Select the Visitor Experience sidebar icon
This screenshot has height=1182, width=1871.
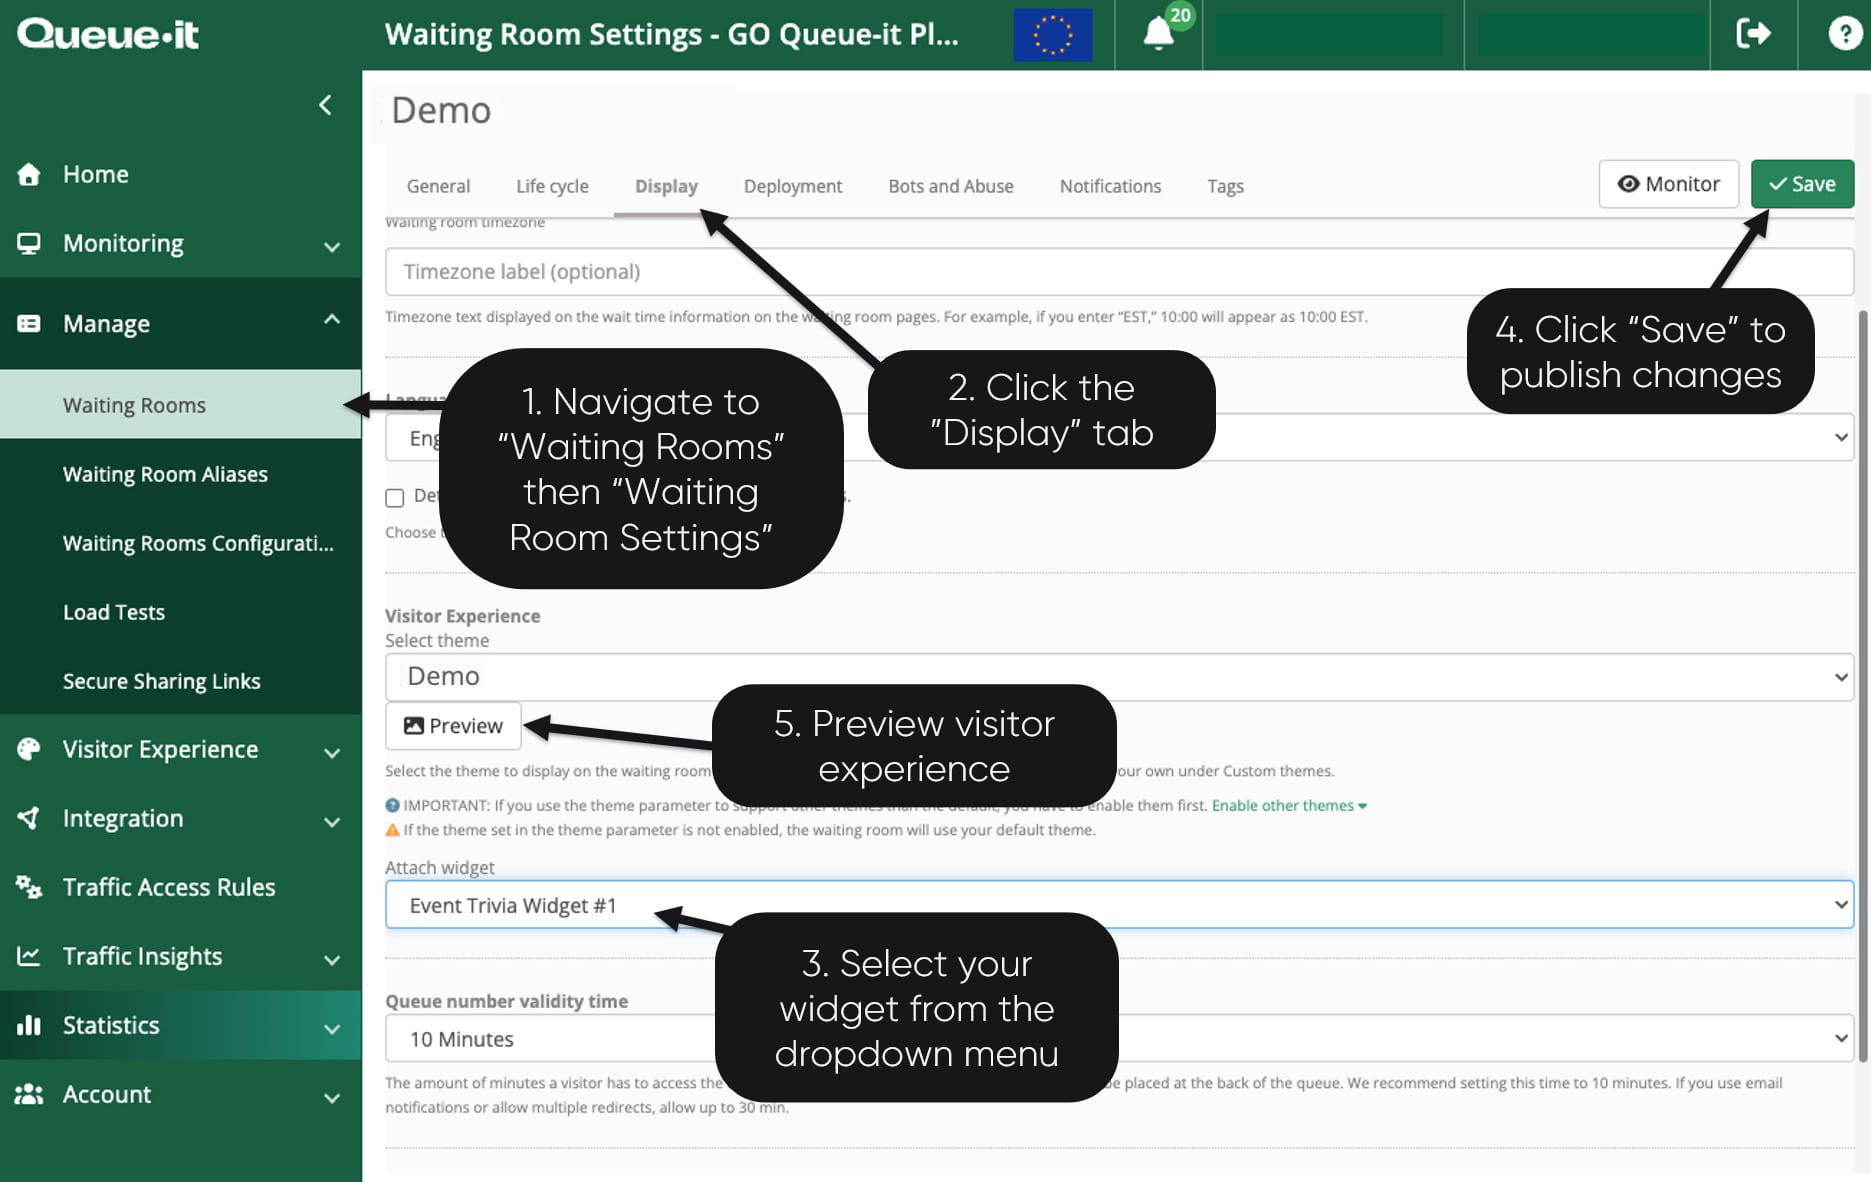[29, 749]
